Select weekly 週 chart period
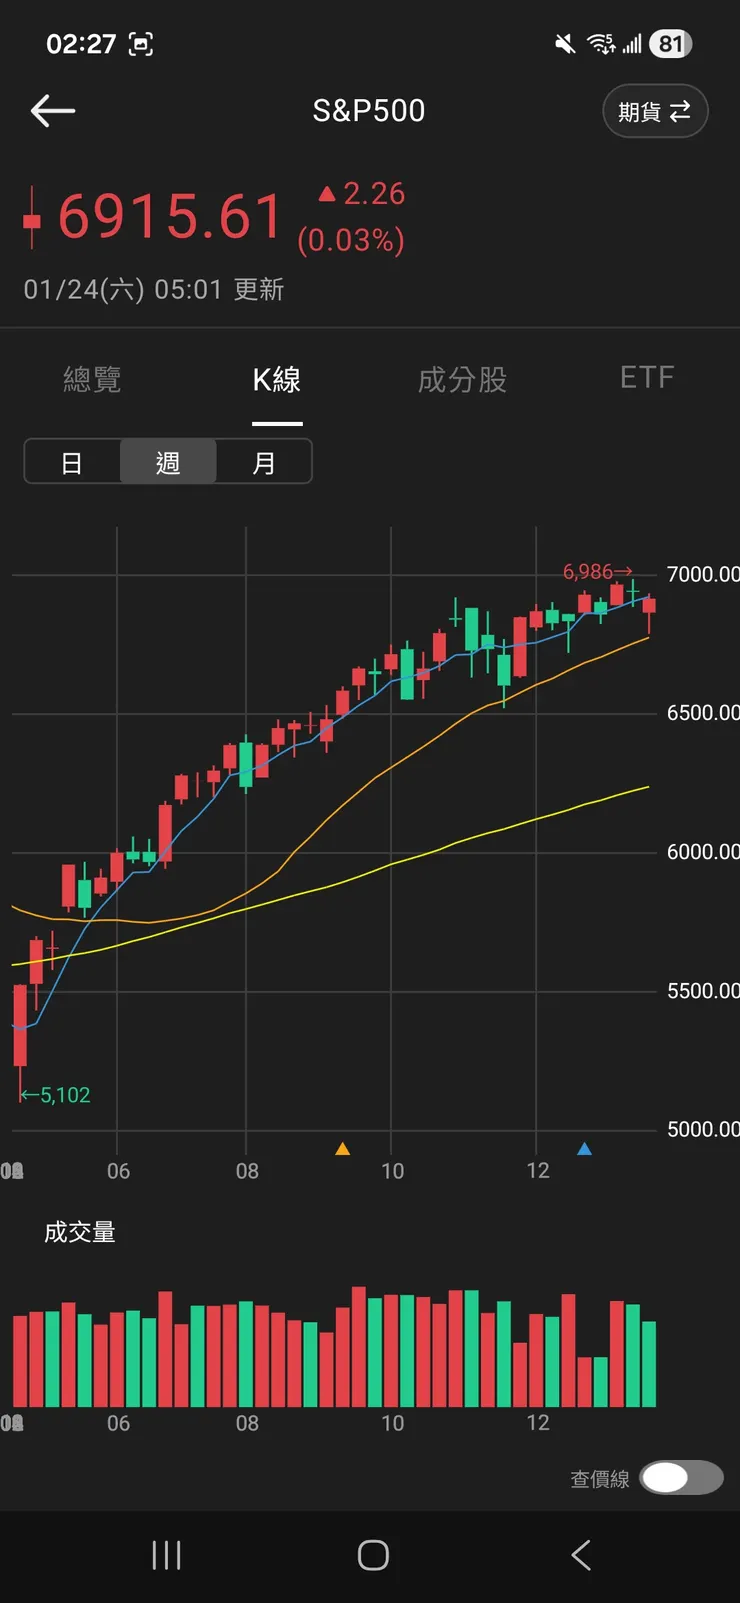The width and height of the screenshot is (740, 1603). (x=168, y=463)
